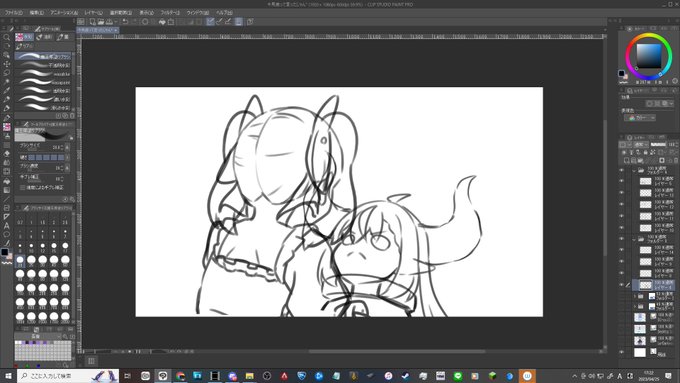This screenshot has height=383, width=680.
Task: Open the Windows Start menu
Action: (x=8, y=376)
